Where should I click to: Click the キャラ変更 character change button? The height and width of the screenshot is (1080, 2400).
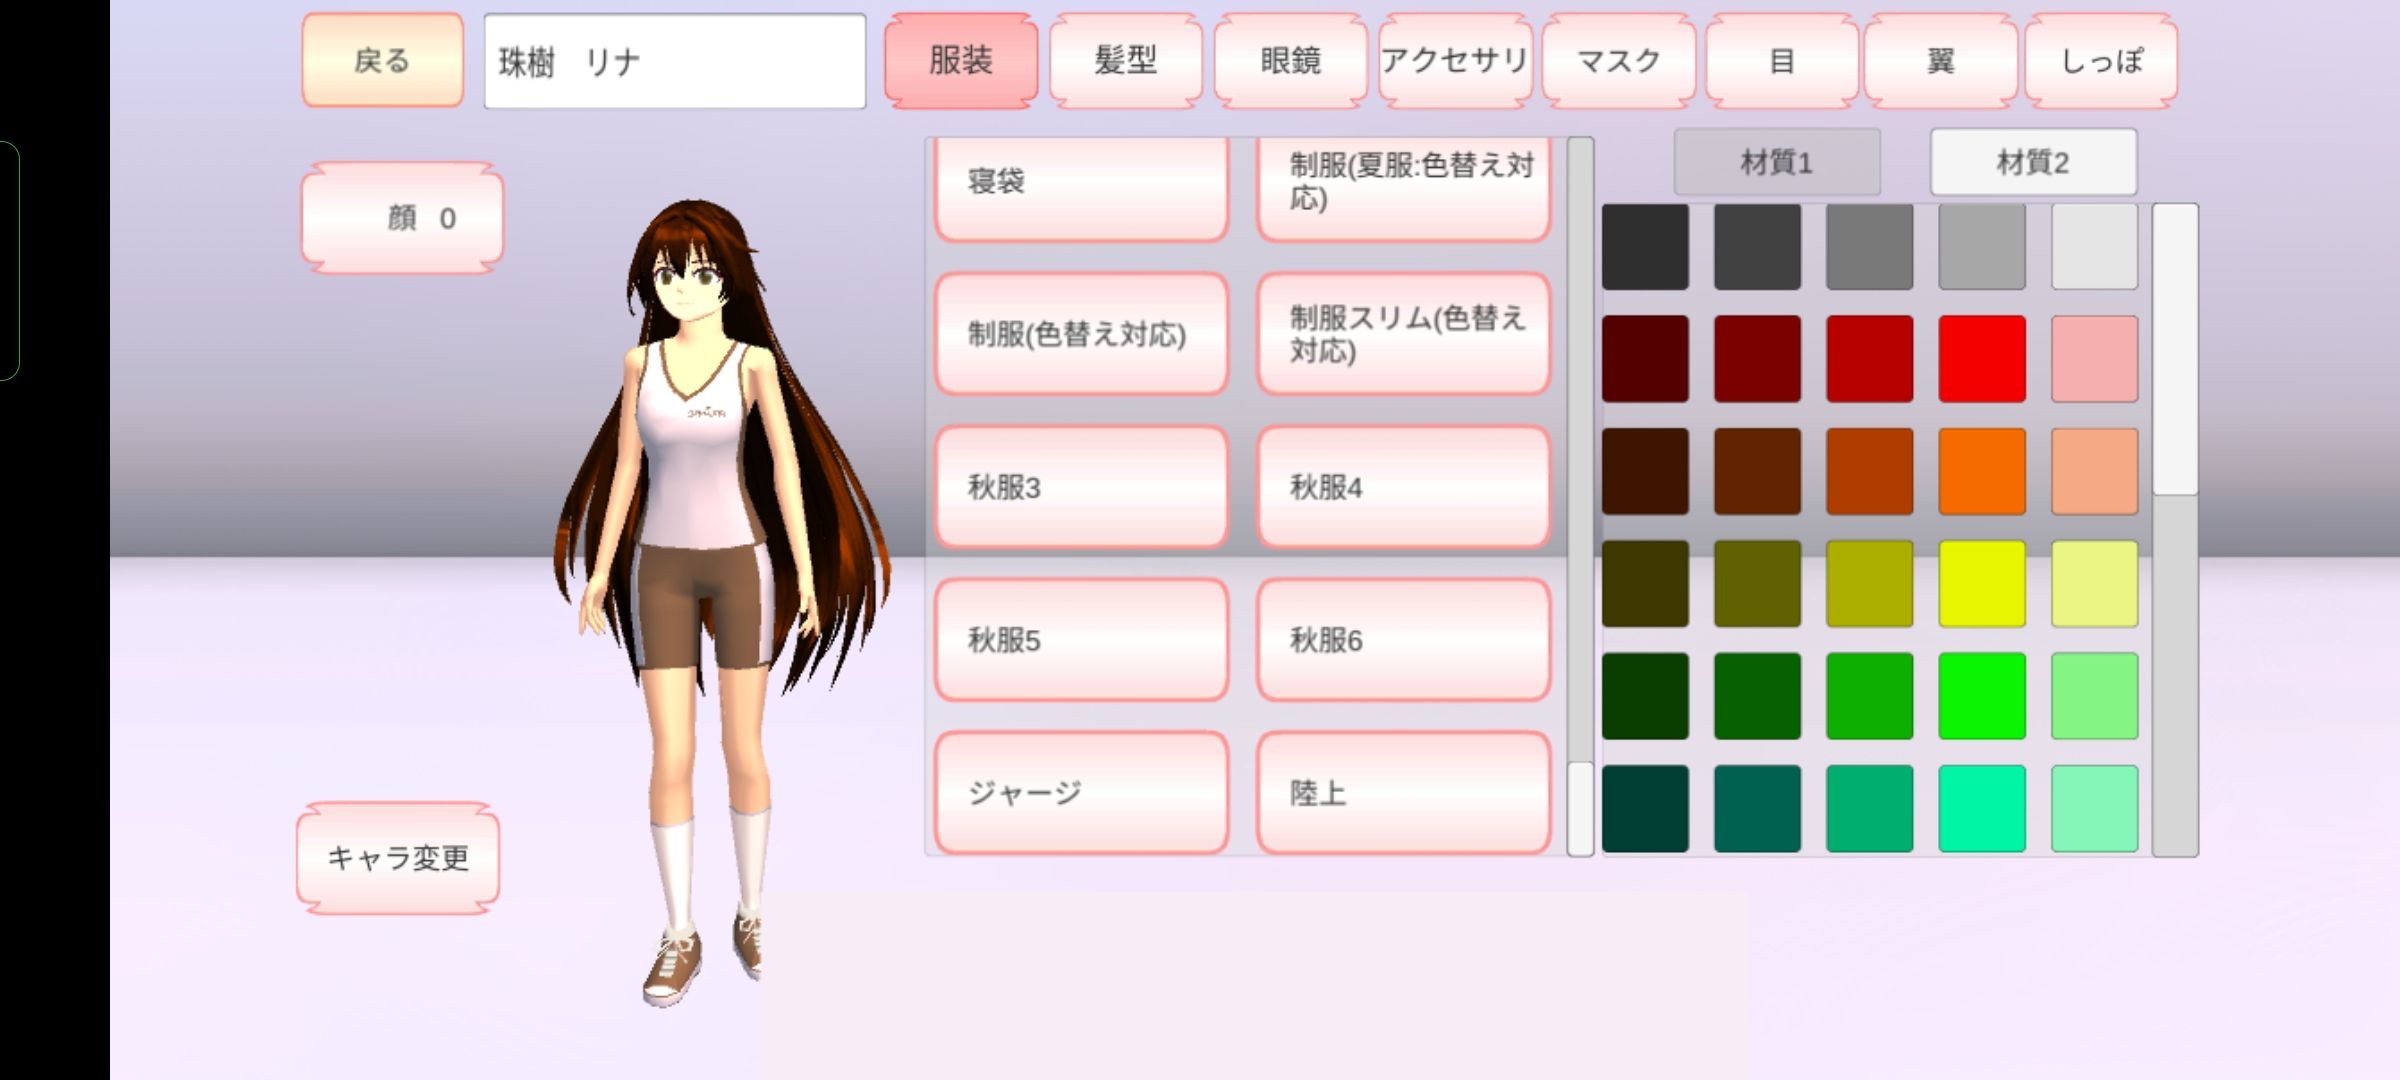[x=398, y=858]
